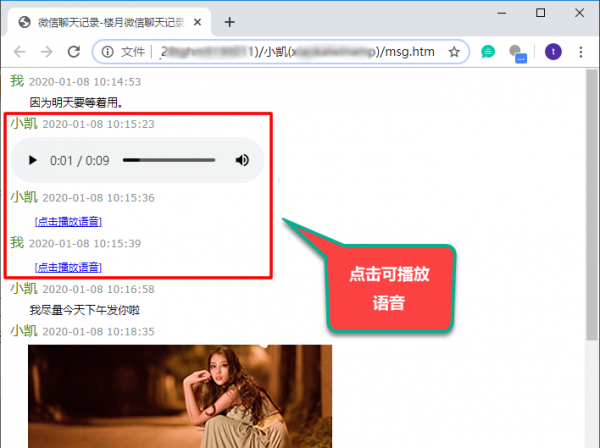The image size is (600, 448).
Task: Open a new browser tab
Action: click(x=229, y=21)
